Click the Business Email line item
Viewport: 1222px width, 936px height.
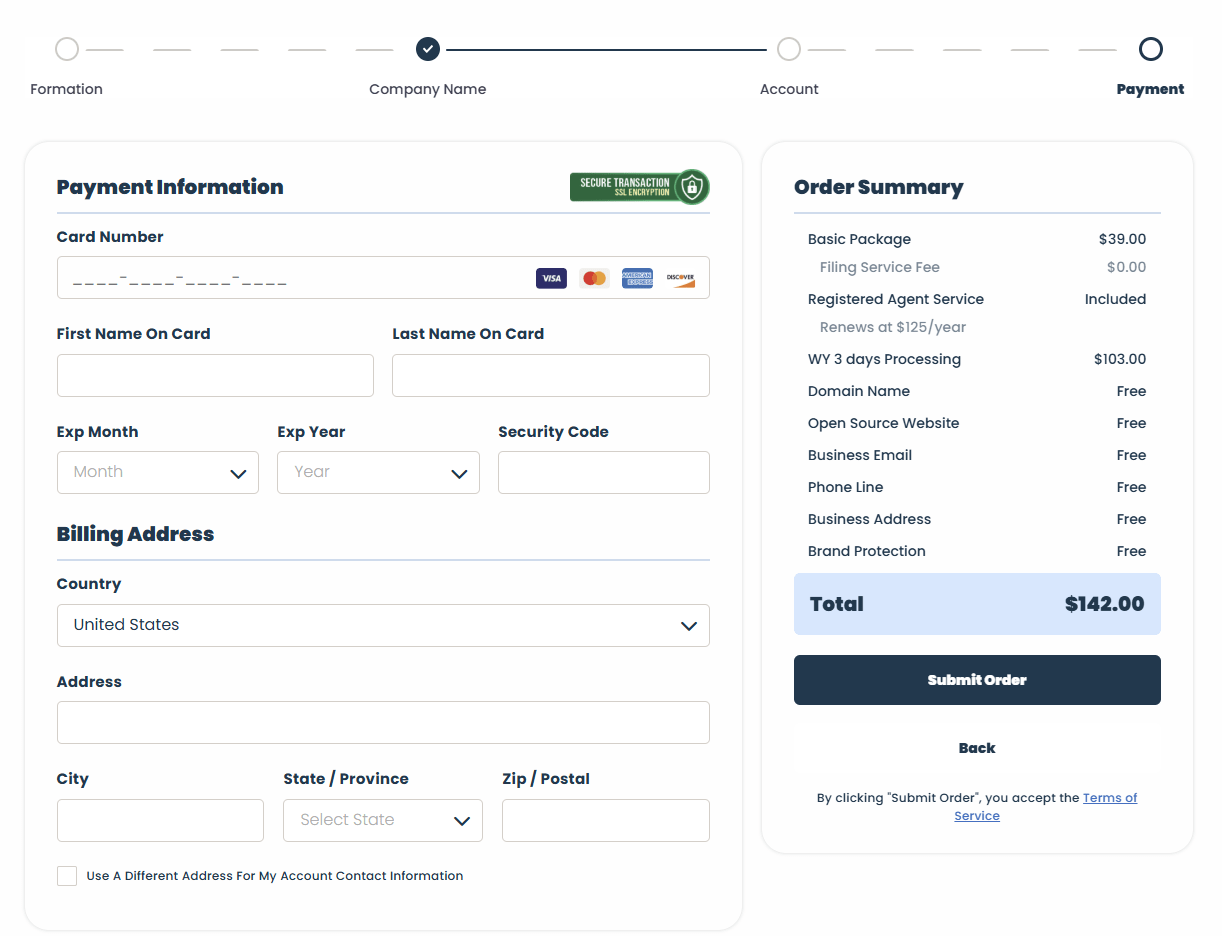[977, 455]
